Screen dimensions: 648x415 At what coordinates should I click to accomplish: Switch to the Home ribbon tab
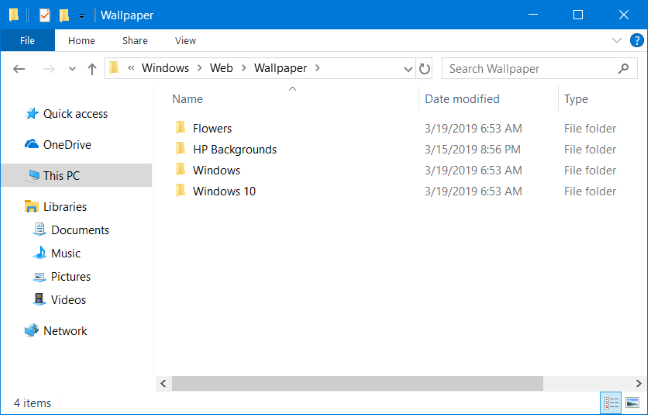pos(81,41)
